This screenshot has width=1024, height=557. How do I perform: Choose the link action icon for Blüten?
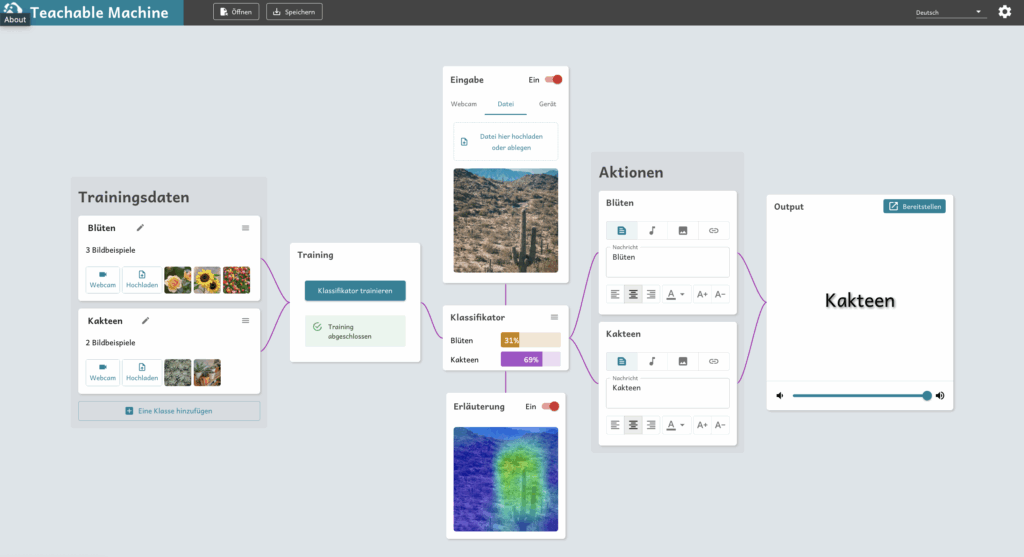(713, 230)
